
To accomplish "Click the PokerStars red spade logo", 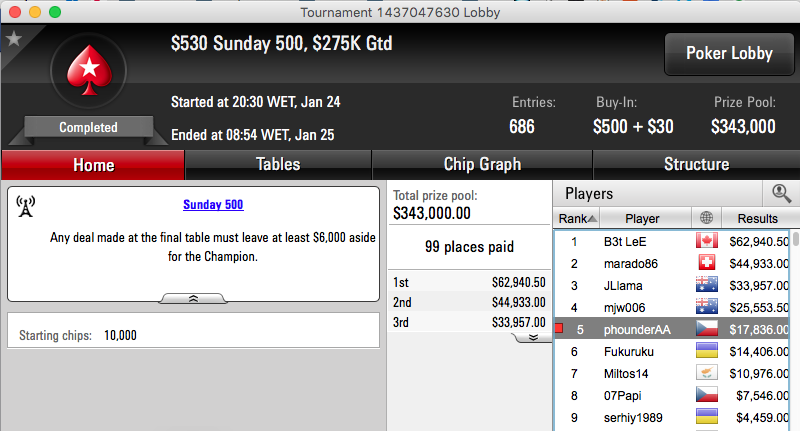I will pyautogui.click(x=89, y=70).
